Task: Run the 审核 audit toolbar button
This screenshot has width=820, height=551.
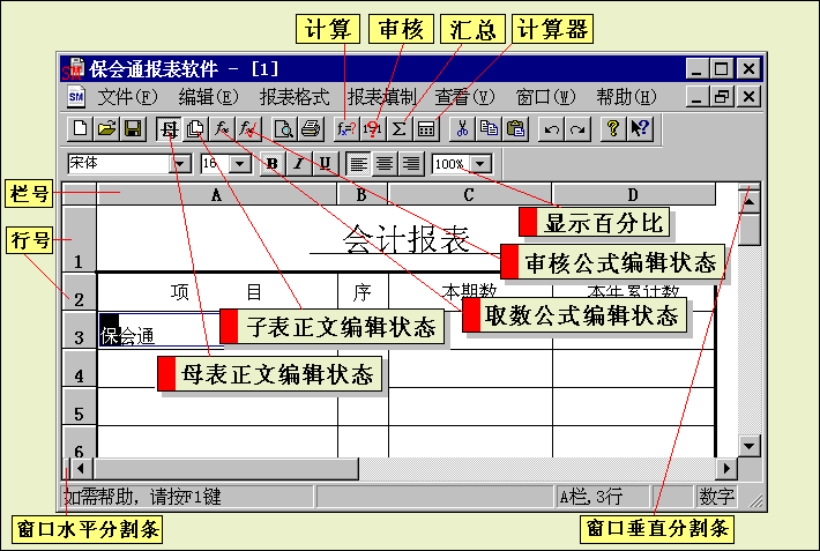Action: (372, 129)
